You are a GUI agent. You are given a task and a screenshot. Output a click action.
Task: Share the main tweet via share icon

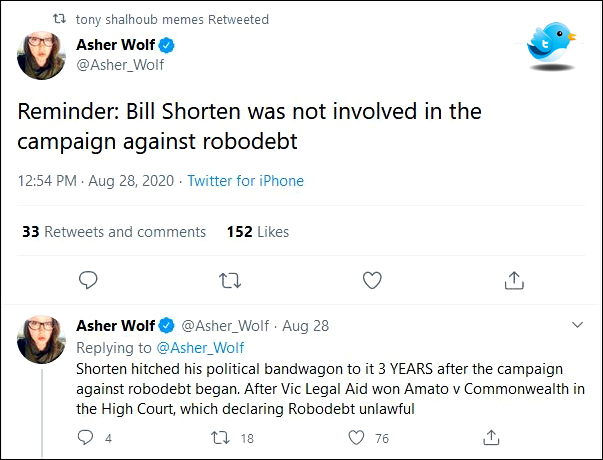pyautogui.click(x=514, y=279)
